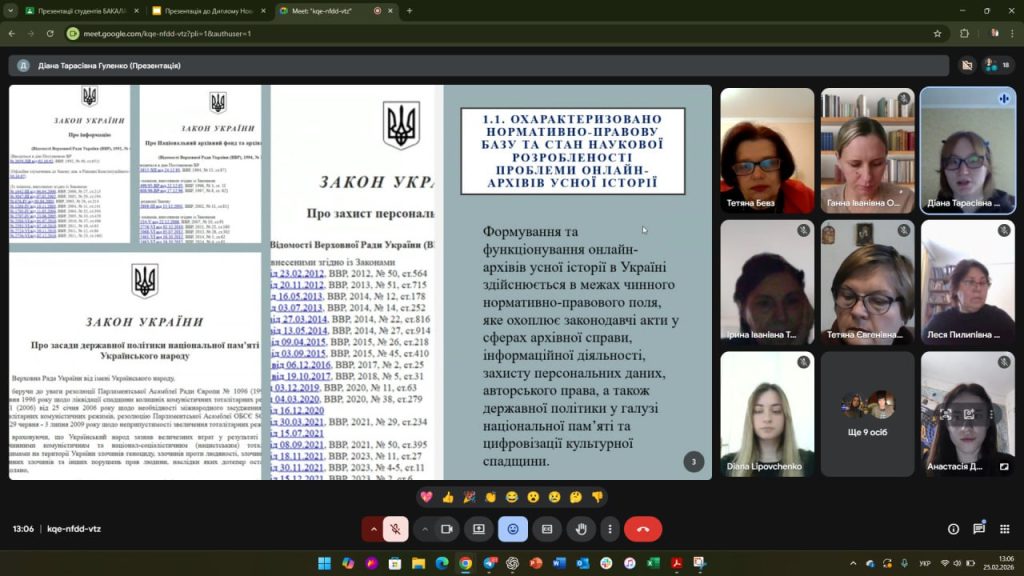Expand video settings arrow beside camera
1024x576 pixels.
tap(425, 529)
